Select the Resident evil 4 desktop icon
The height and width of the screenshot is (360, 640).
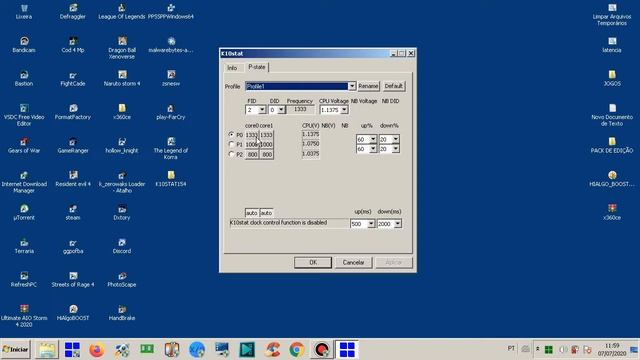click(x=73, y=179)
